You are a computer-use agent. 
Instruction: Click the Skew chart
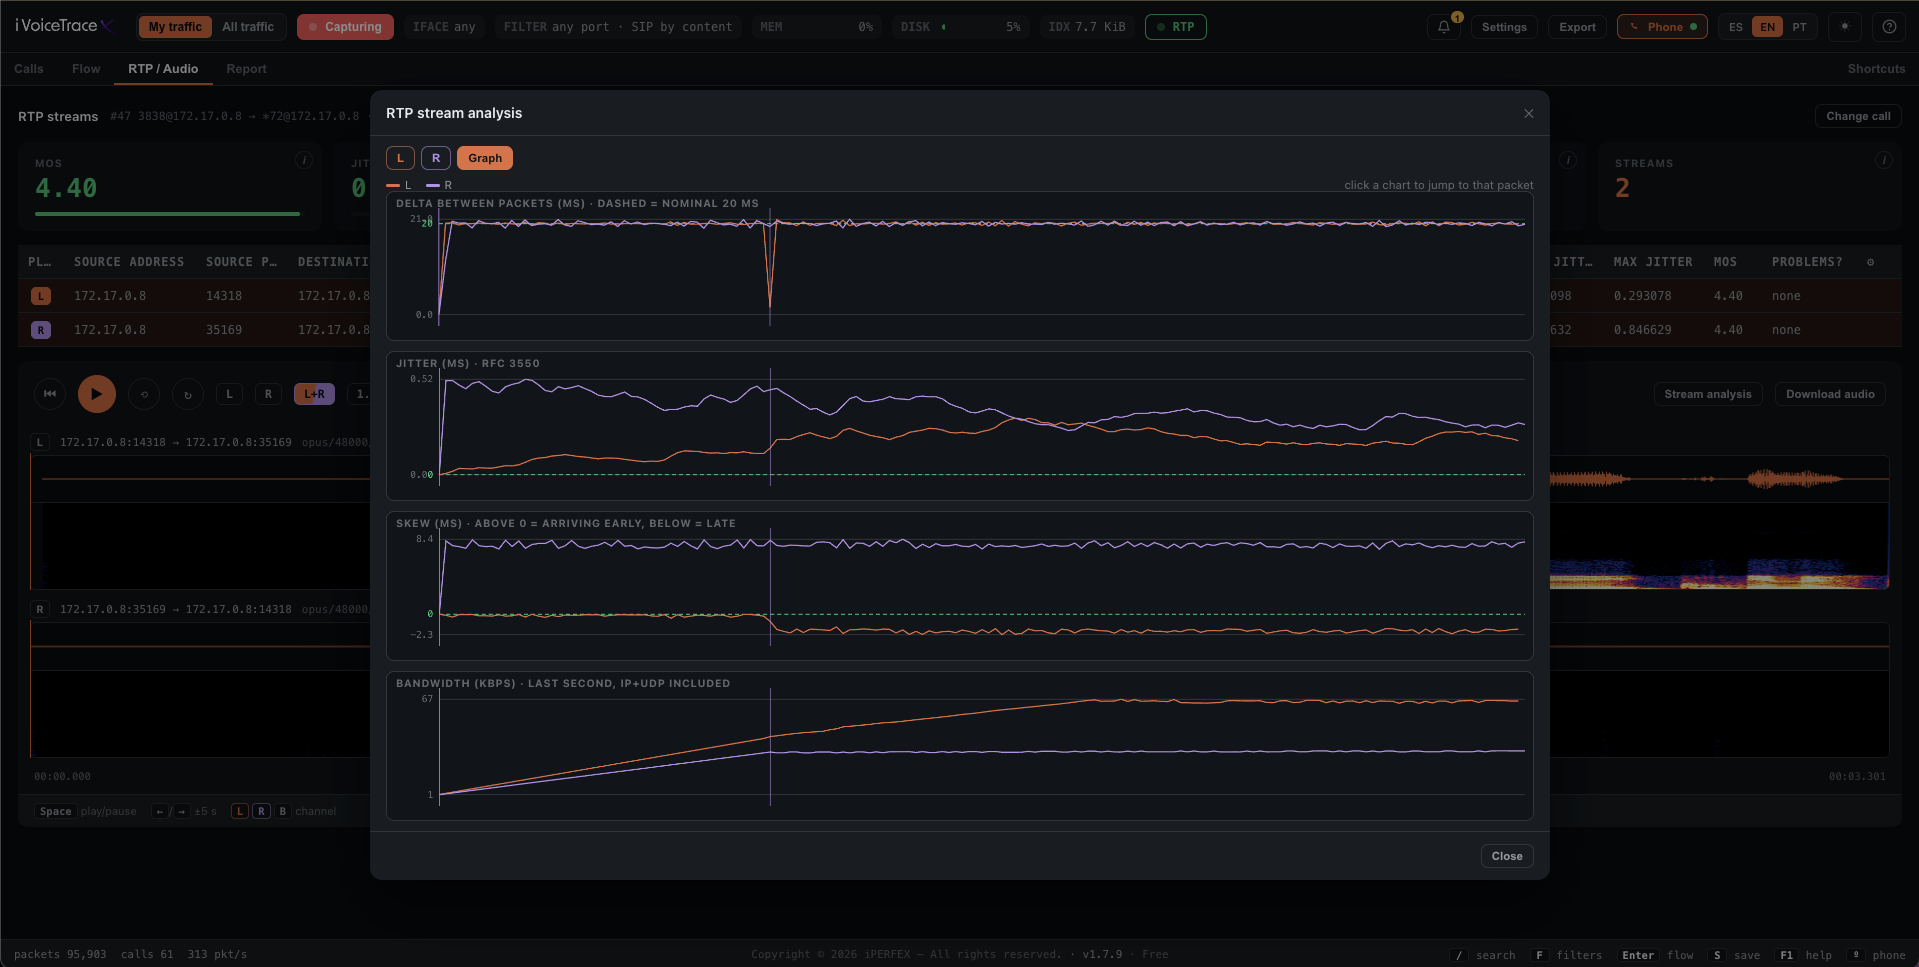960,586
